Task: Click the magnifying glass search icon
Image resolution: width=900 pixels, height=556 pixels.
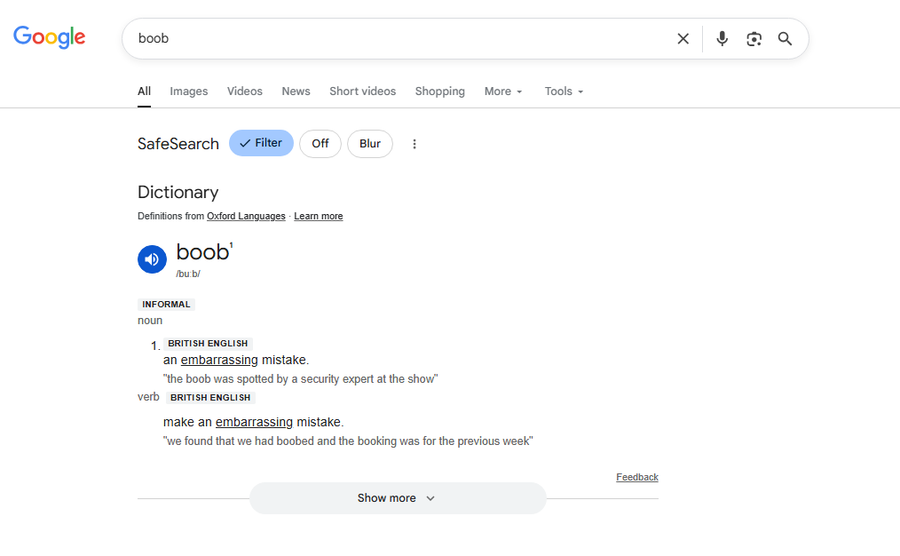Action: click(x=785, y=39)
